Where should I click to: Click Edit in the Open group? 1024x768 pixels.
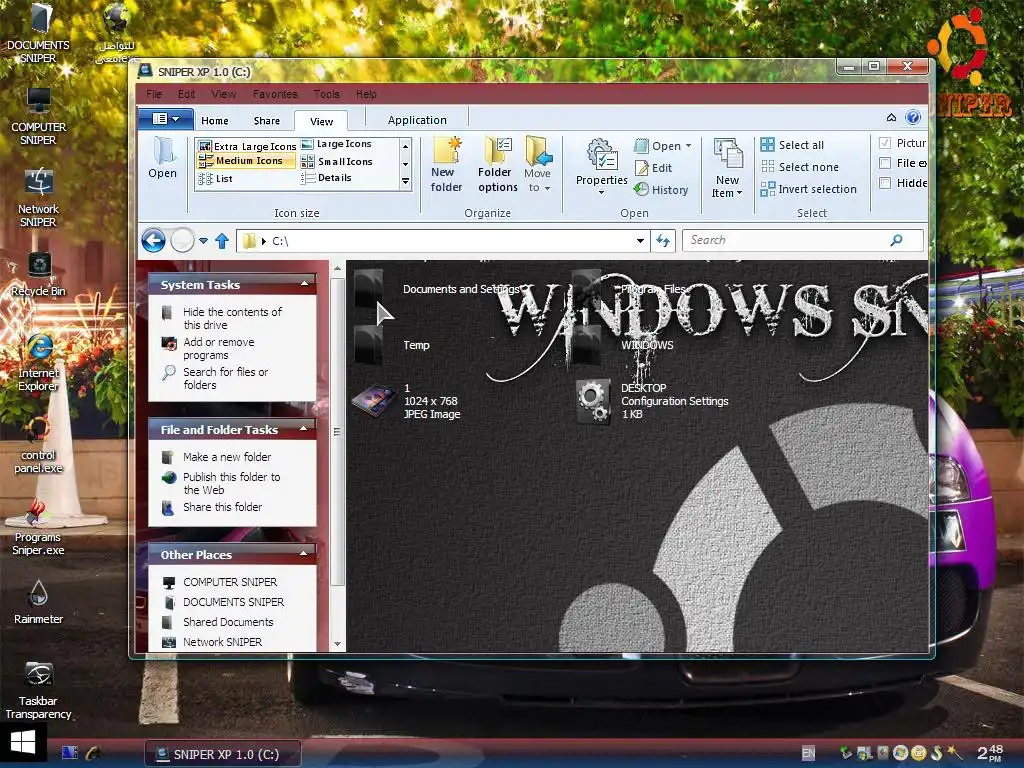coord(654,168)
